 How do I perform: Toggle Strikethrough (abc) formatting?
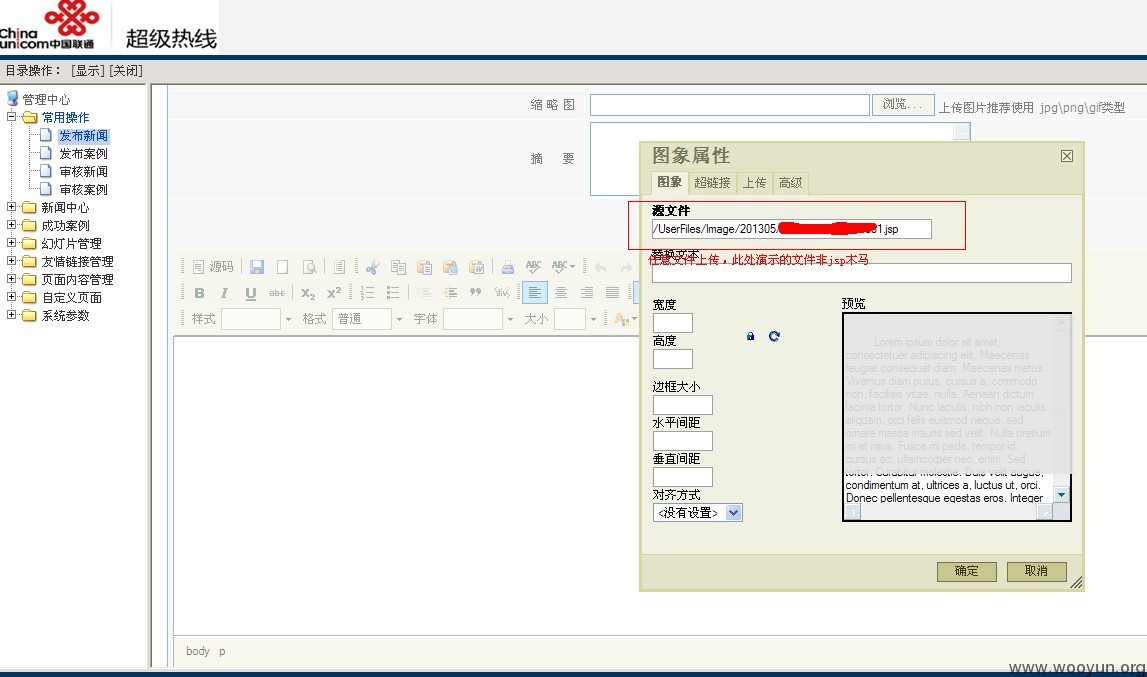click(x=277, y=293)
